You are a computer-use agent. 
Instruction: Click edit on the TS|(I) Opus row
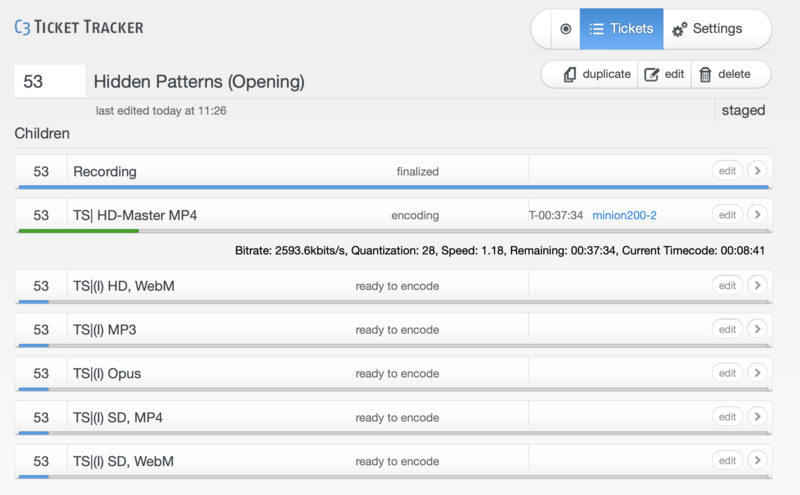pos(727,374)
